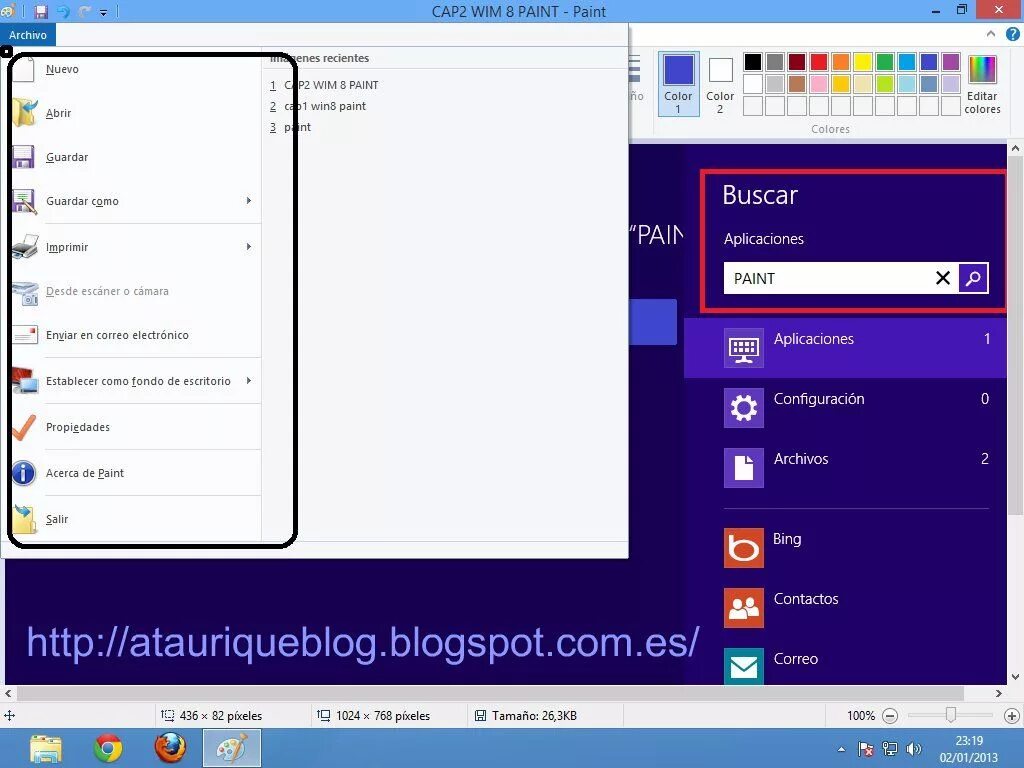
Task: Choose Nuevo from the file menu
Action: (62, 69)
